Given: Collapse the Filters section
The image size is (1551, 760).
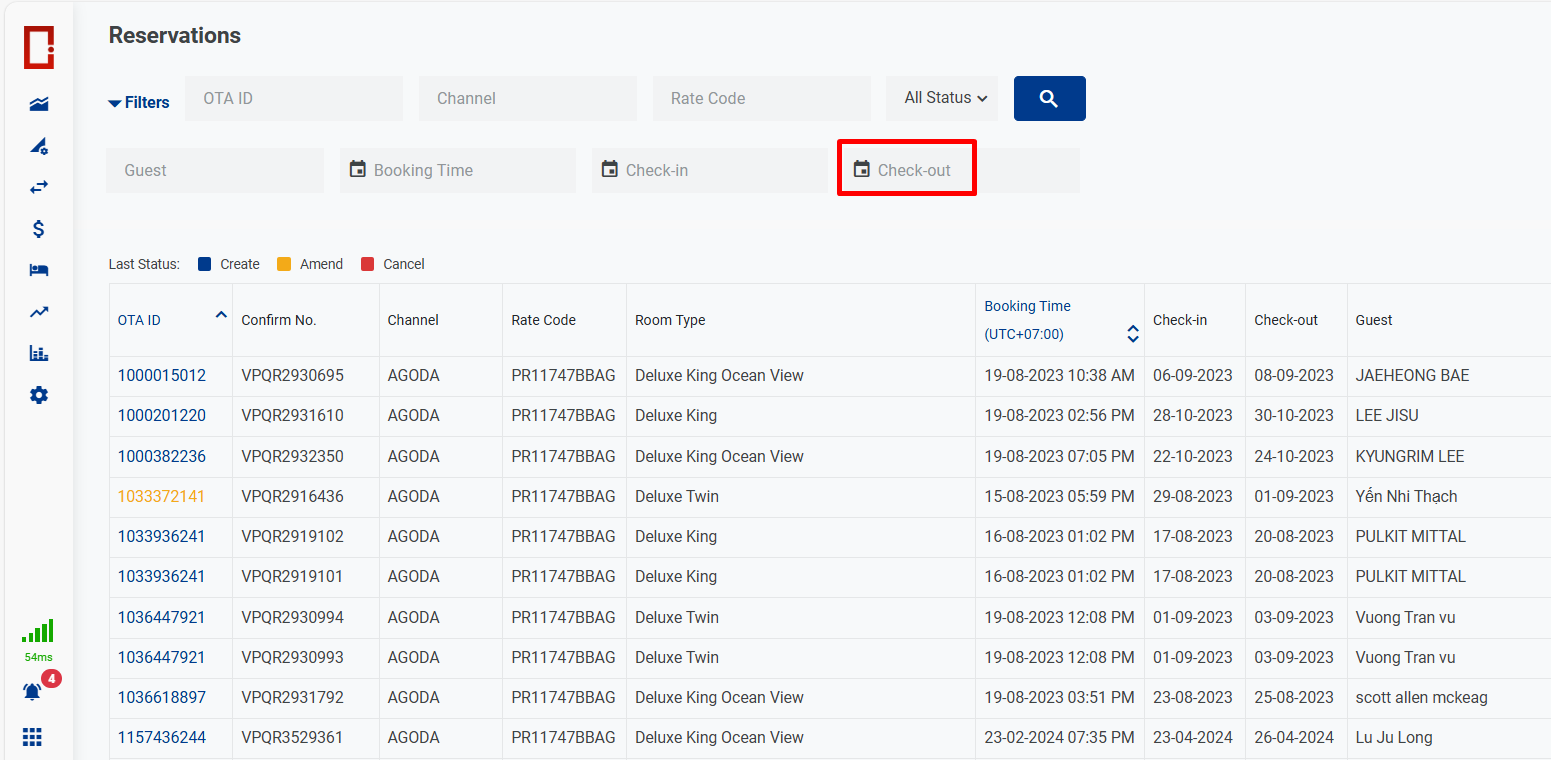Looking at the screenshot, I should [x=138, y=102].
